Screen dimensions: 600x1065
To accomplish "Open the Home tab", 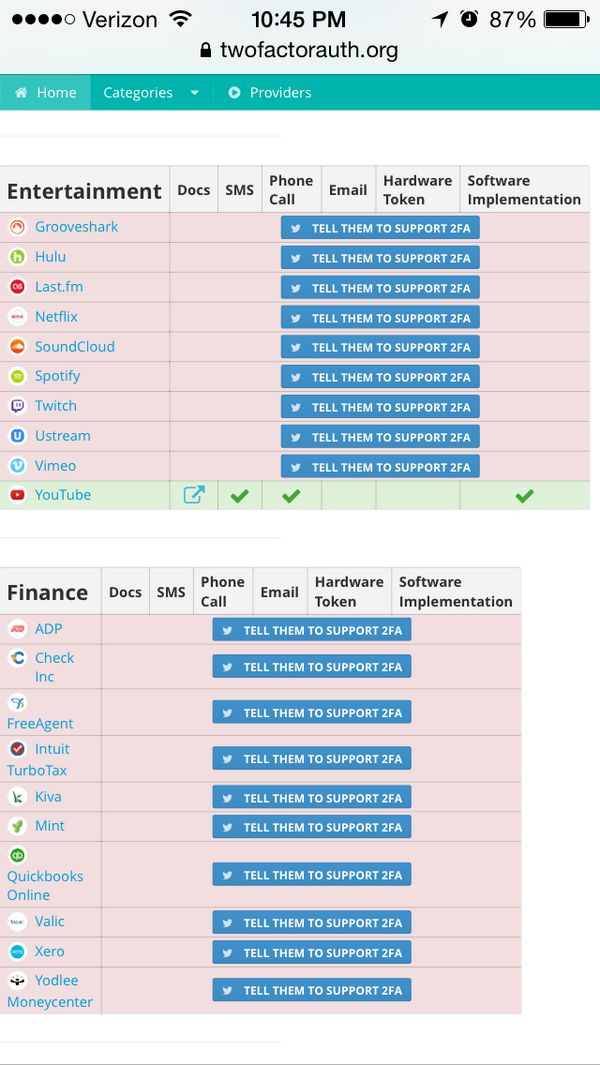I will (x=45, y=92).
